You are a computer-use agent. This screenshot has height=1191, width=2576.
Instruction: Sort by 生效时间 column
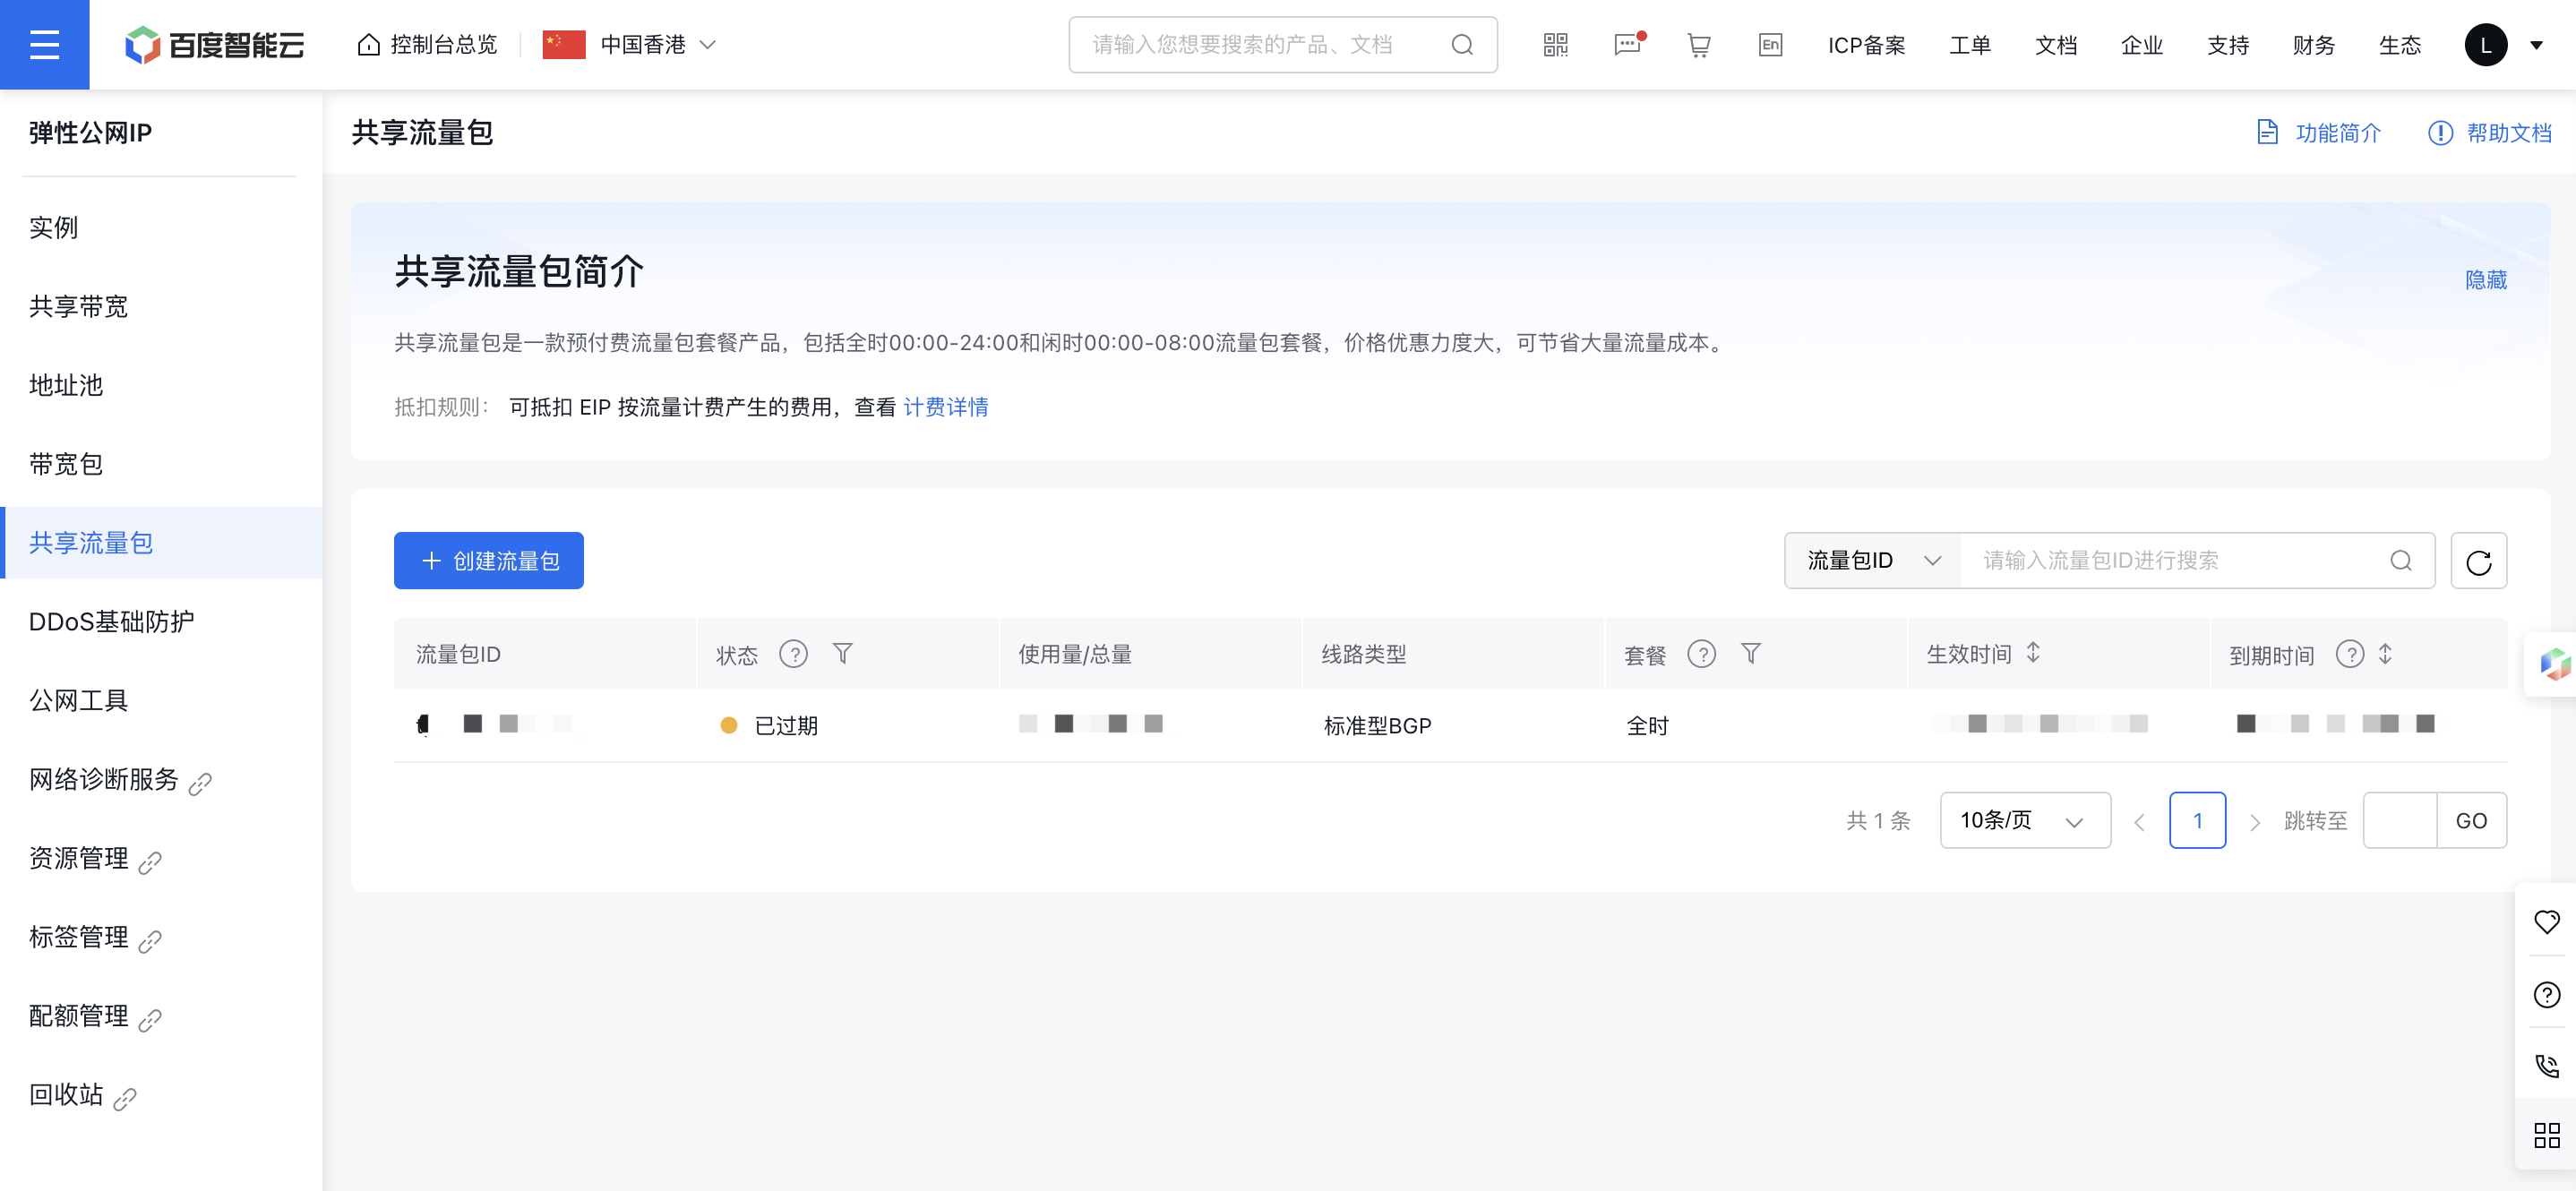2033,653
